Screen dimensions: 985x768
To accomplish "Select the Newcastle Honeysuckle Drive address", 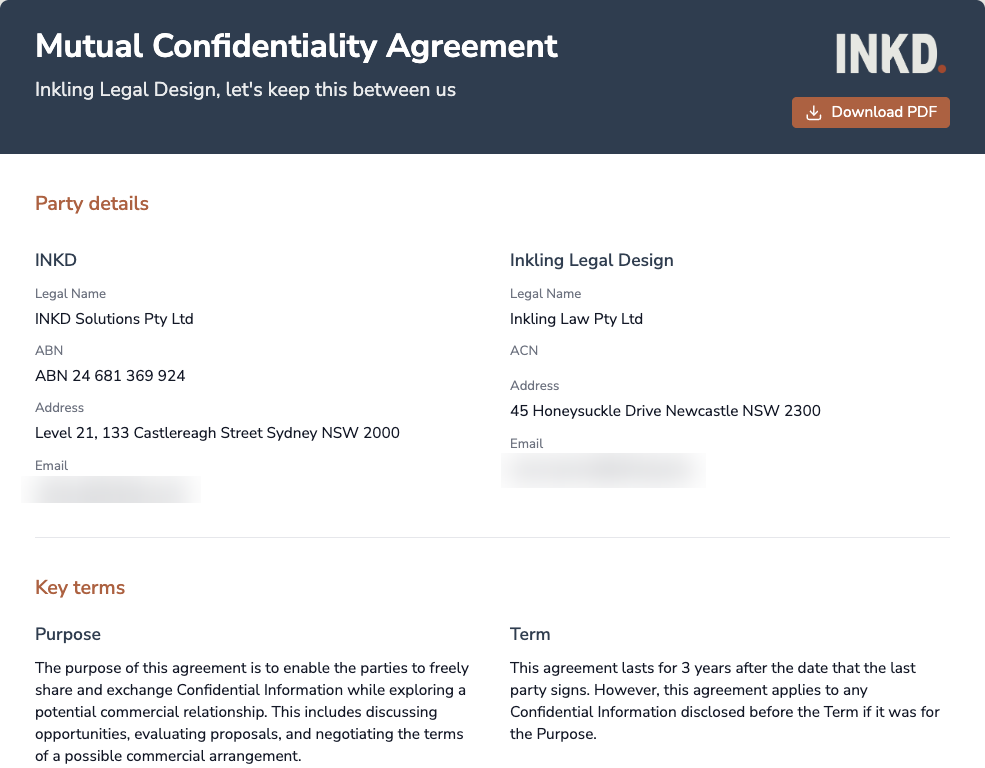I will point(665,410).
